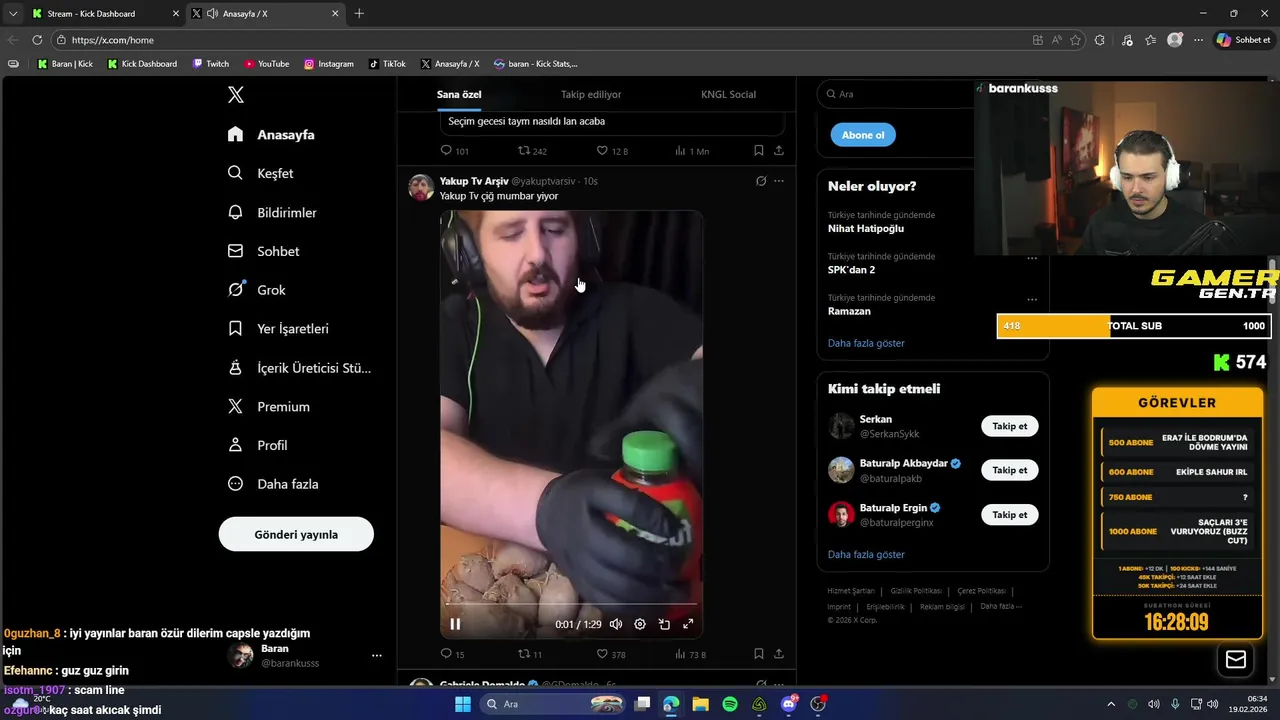Image resolution: width=1280 pixels, height=720 pixels.
Task: Bookmark the Yakup Tv post
Action: 758,654
